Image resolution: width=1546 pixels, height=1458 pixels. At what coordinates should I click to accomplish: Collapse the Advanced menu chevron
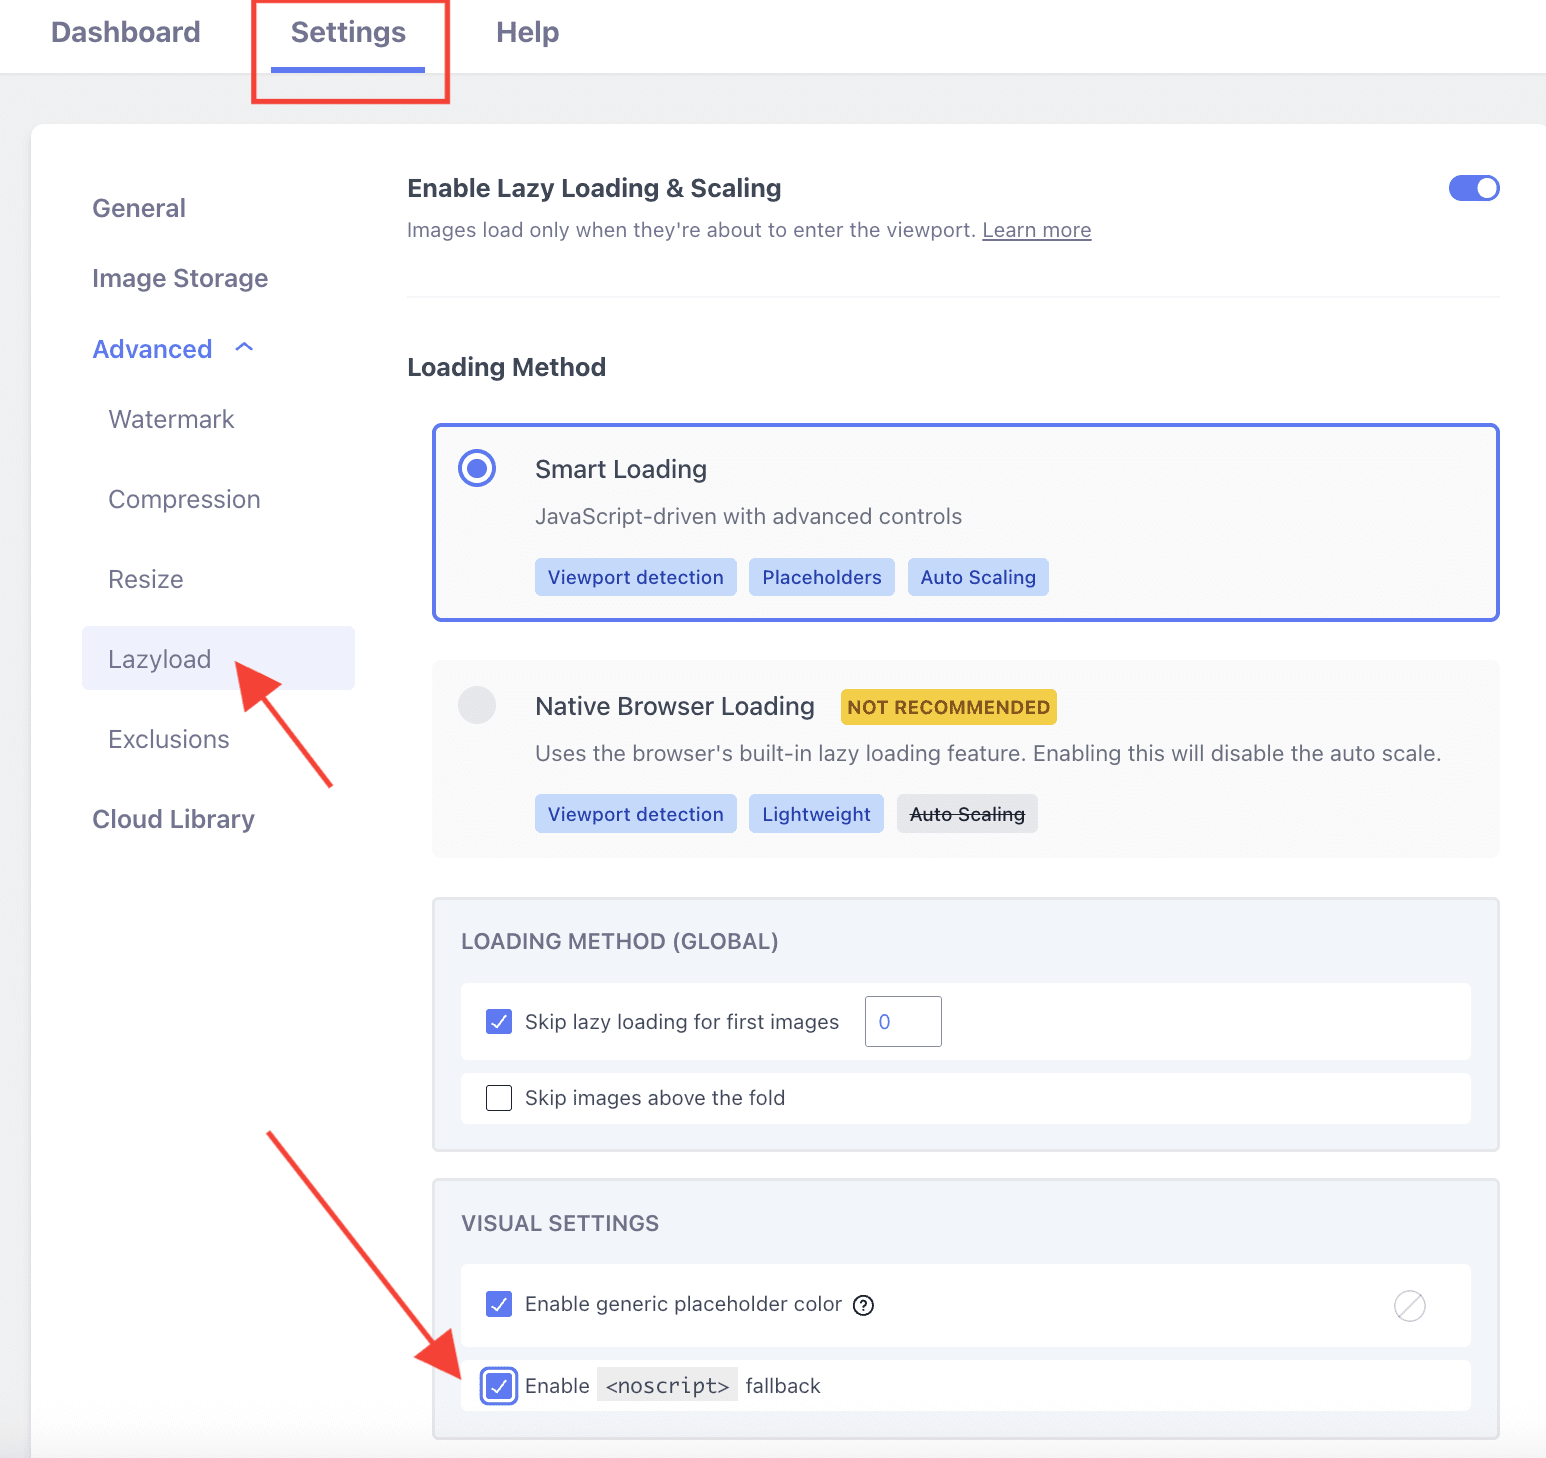244,348
